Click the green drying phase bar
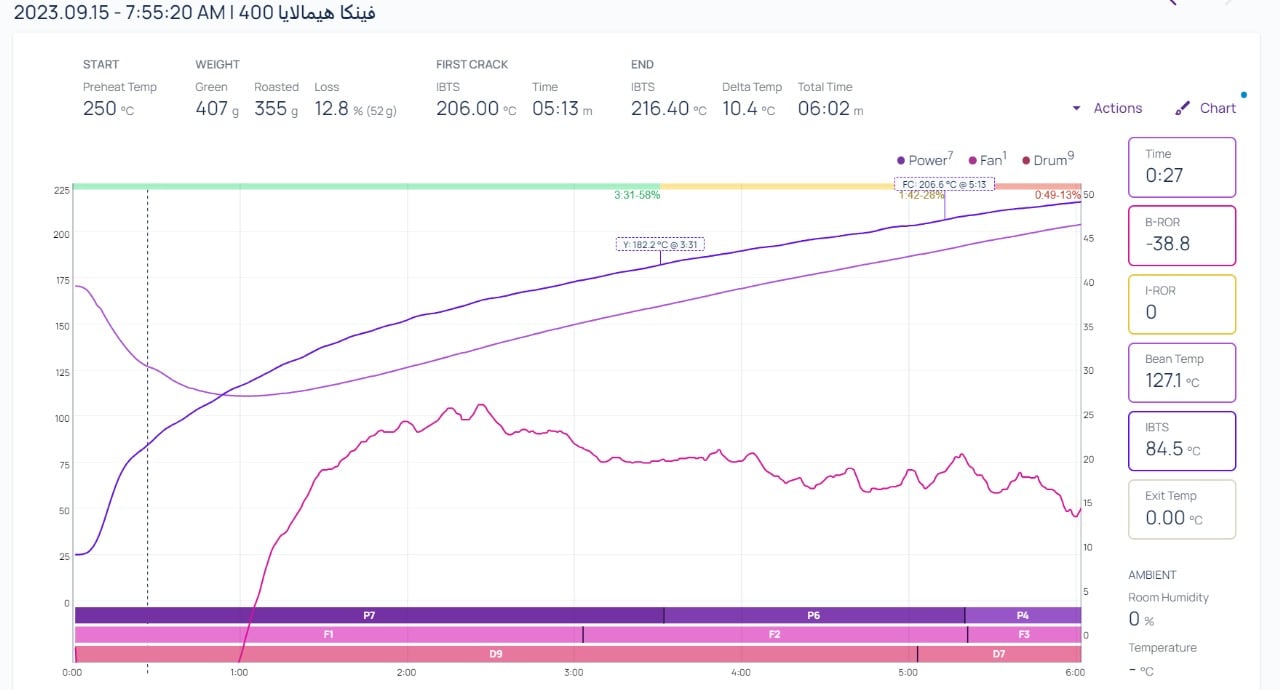Image resolution: width=1280 pixels, height=690 pixels. tap(366, 186)
